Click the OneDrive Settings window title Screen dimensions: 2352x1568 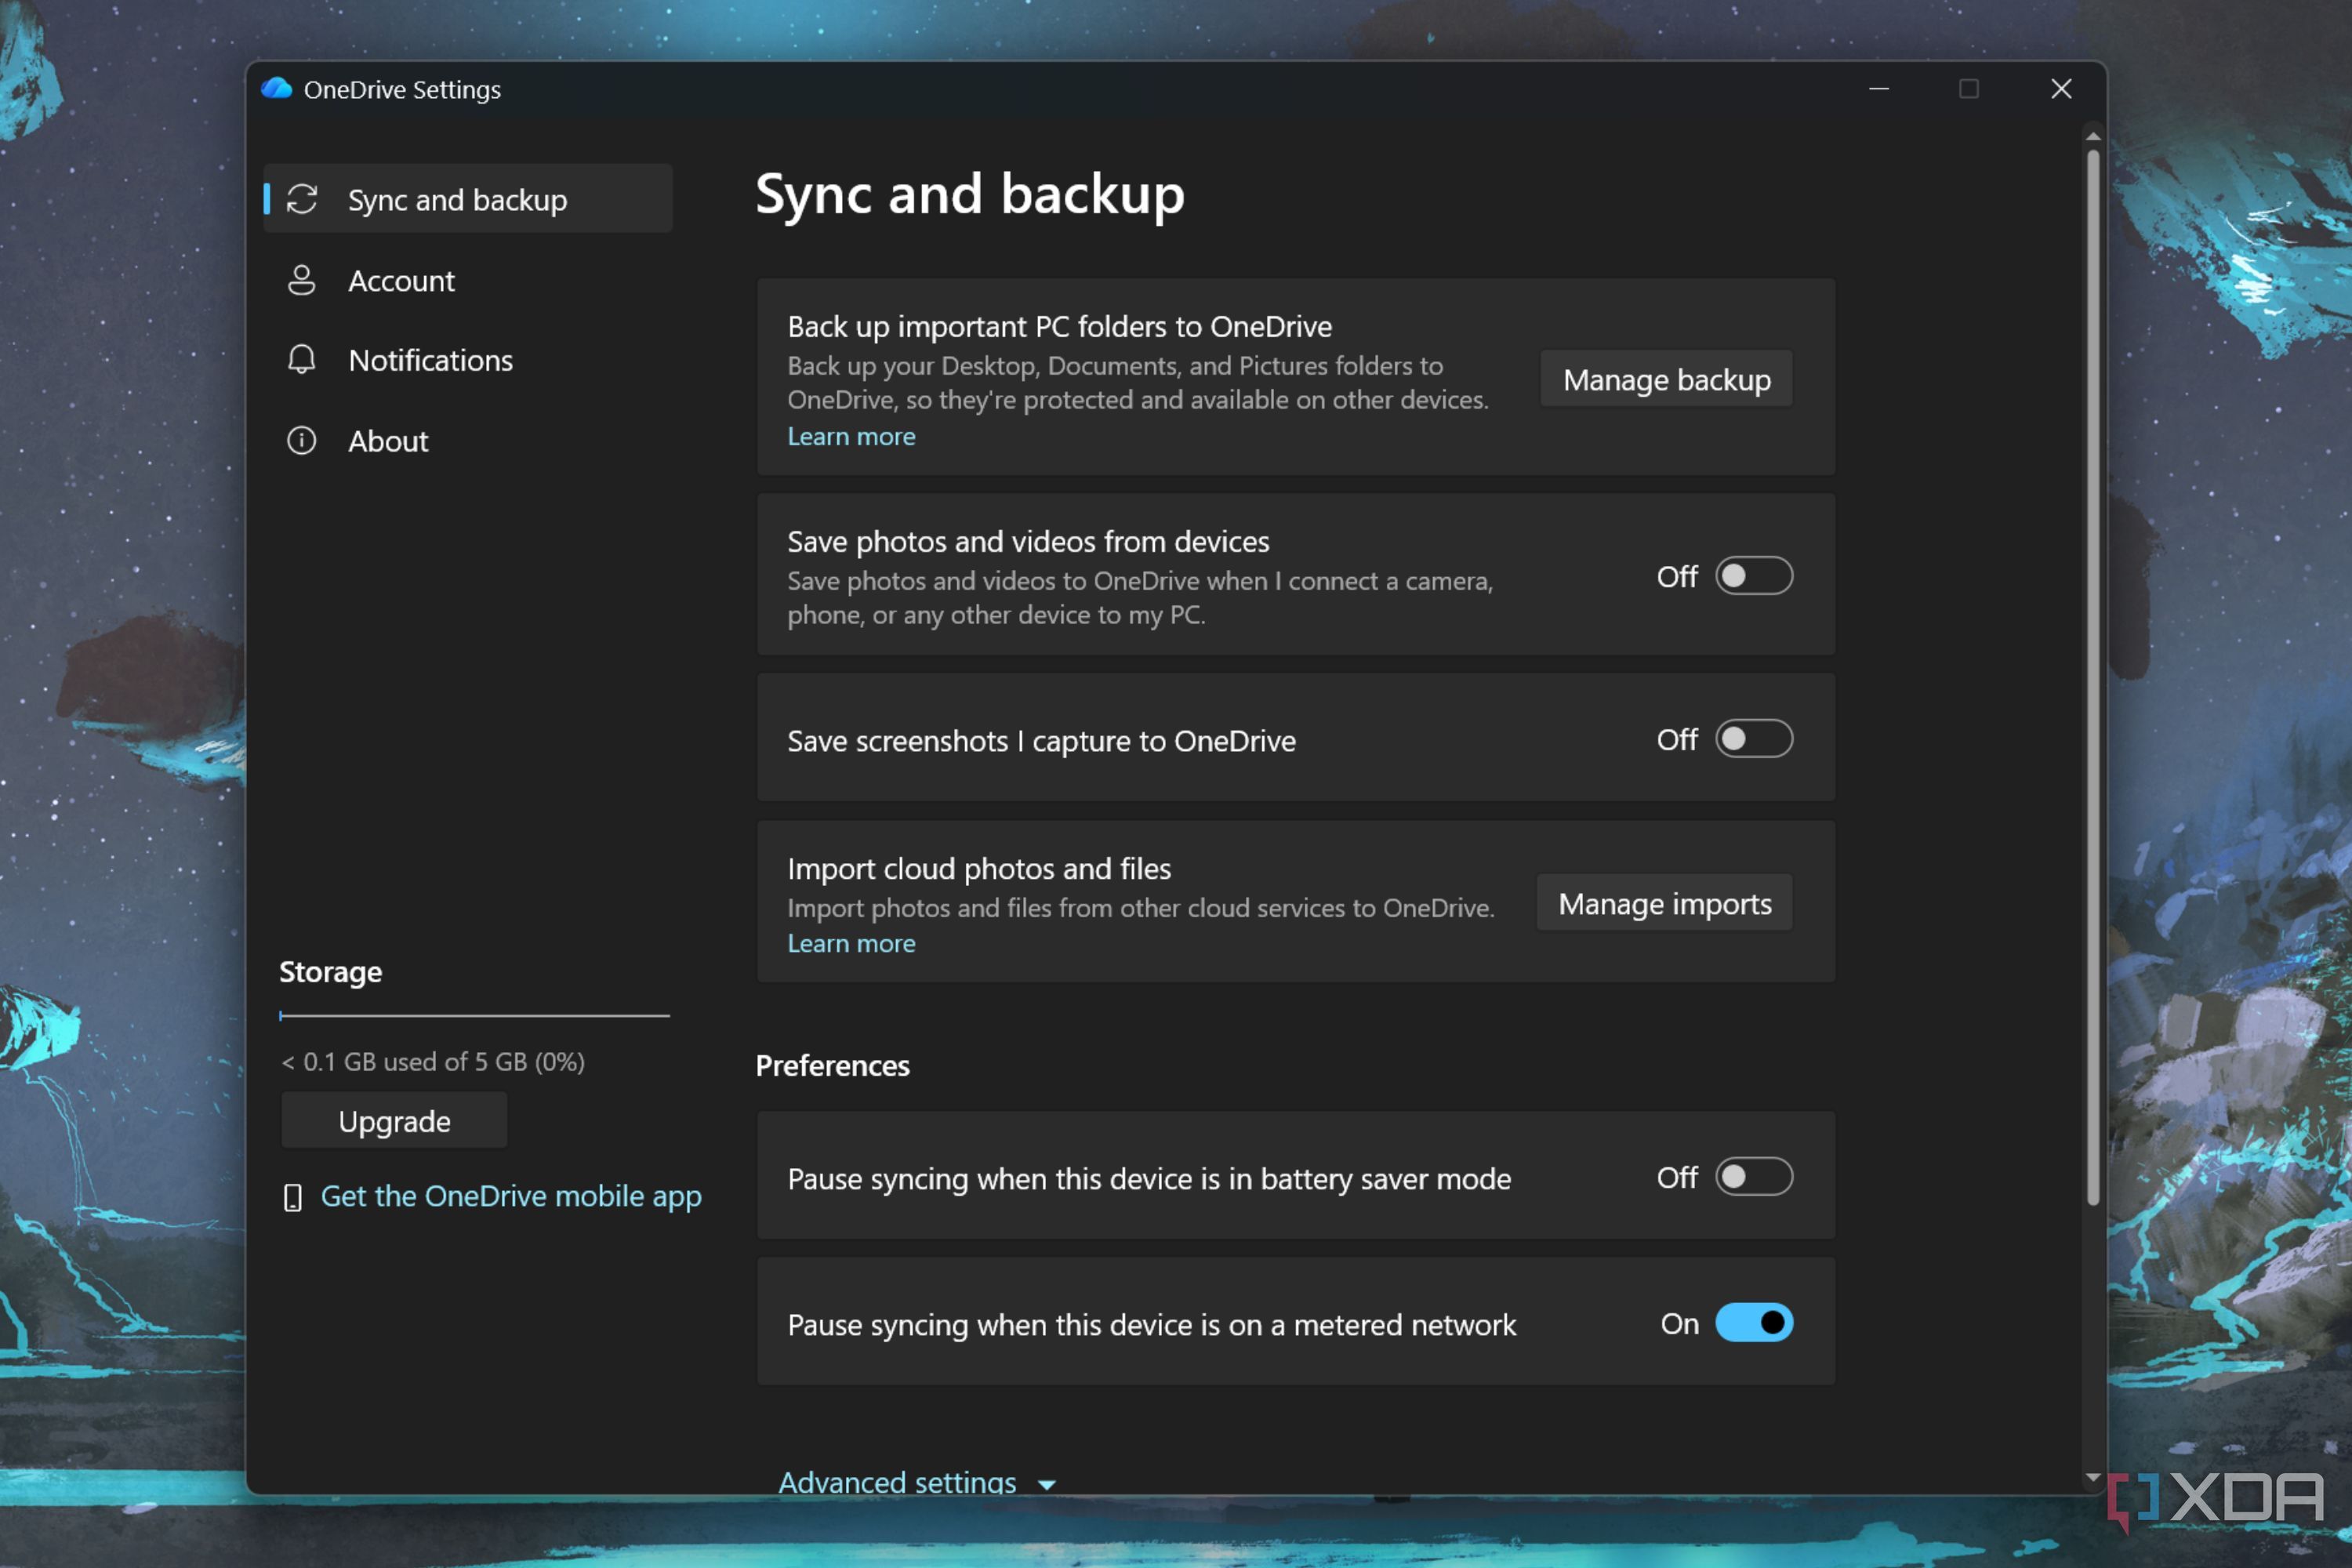coord(402,90)
